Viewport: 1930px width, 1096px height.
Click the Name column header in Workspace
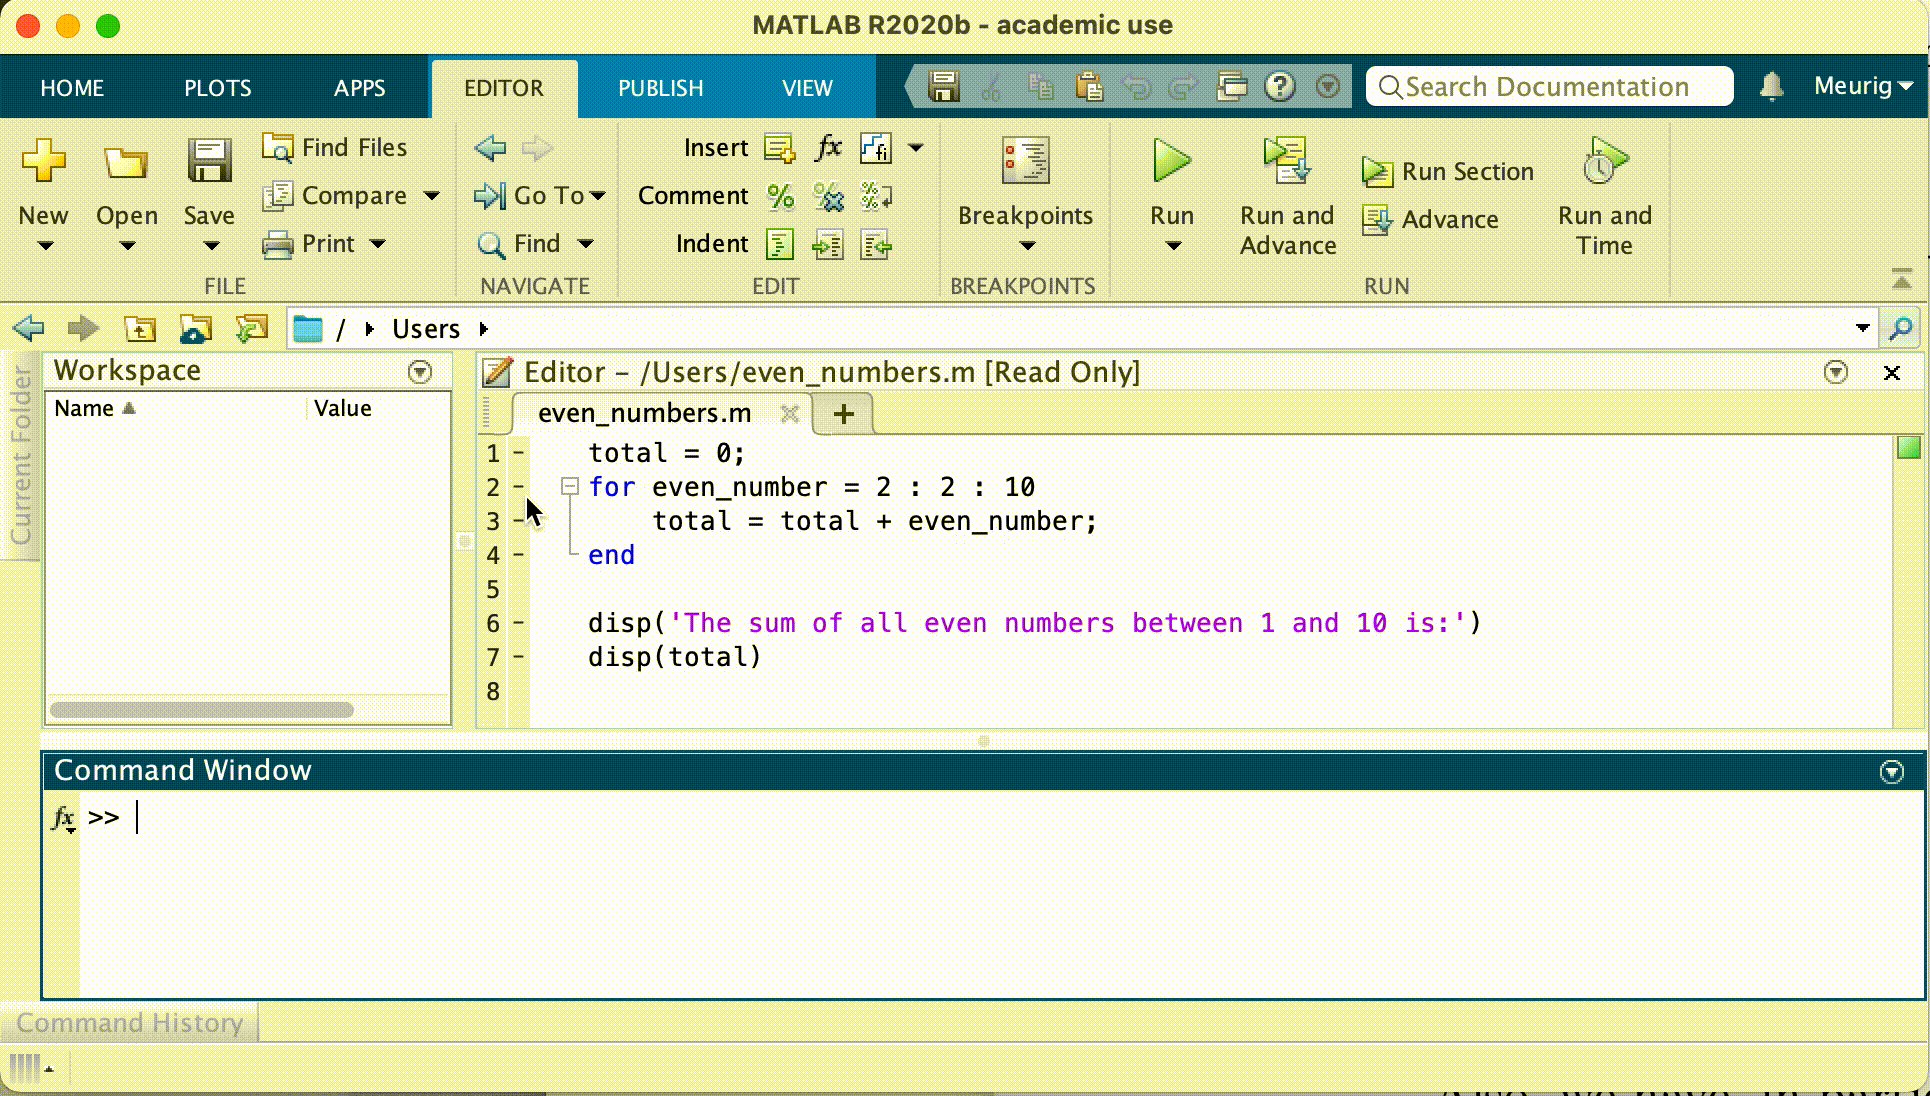pos(84,408)
